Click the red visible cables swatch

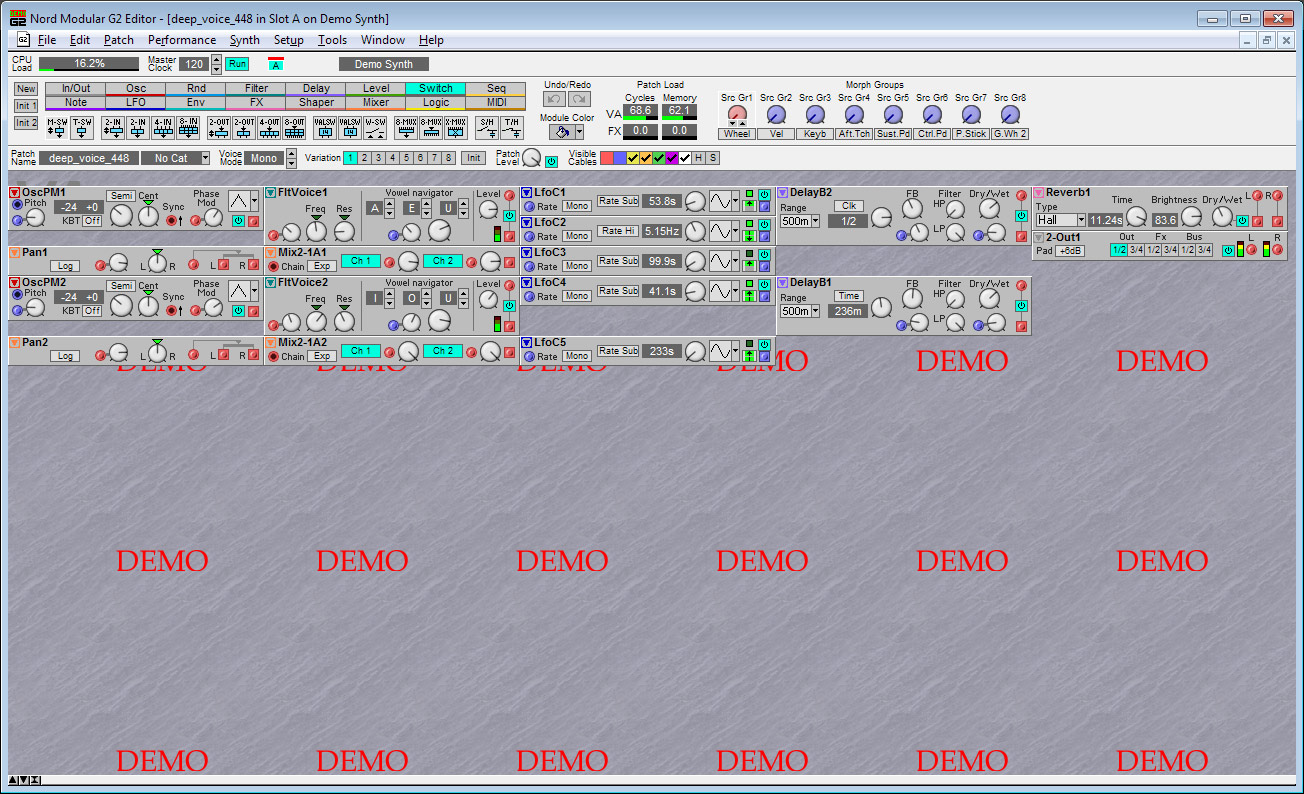click(x=606, y=158)
